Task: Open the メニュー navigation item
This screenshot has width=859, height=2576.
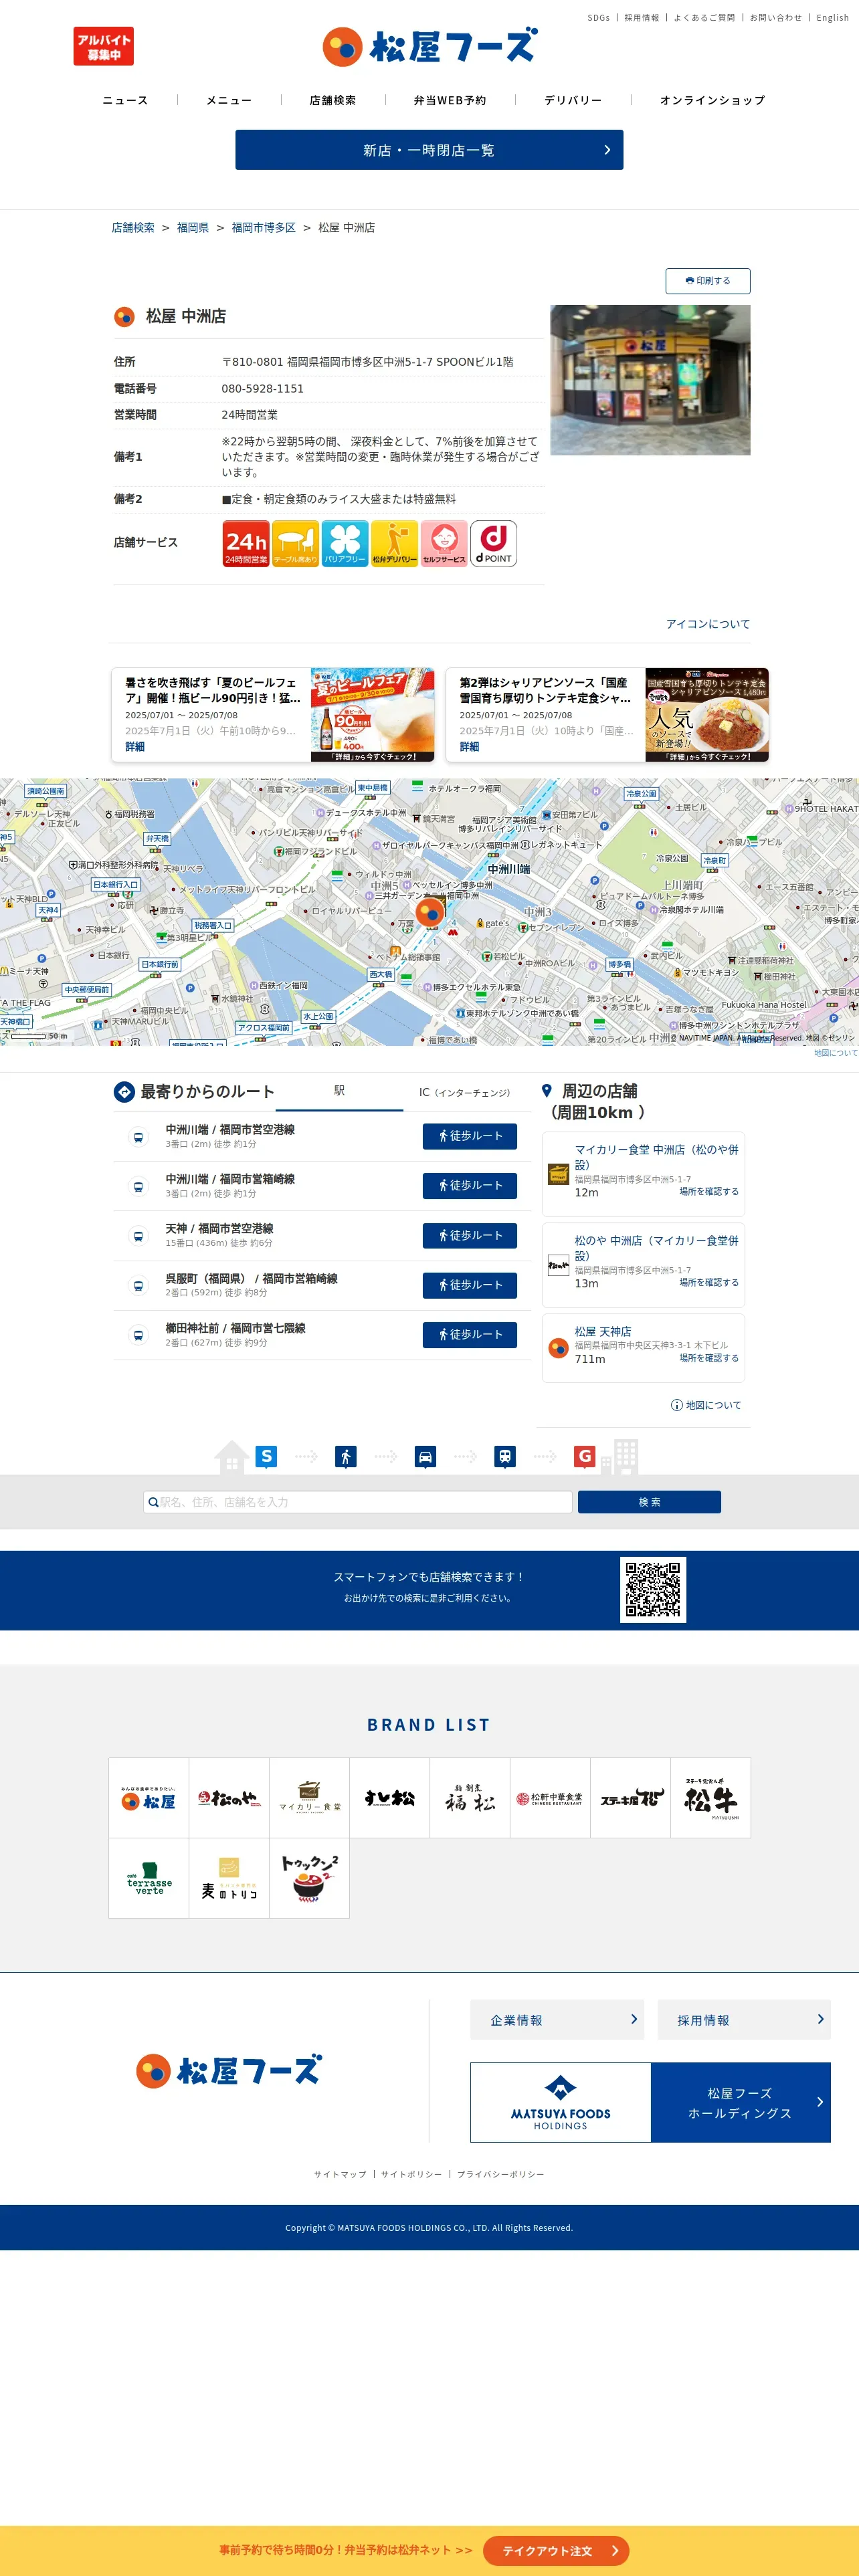Action: coord(229,100)
